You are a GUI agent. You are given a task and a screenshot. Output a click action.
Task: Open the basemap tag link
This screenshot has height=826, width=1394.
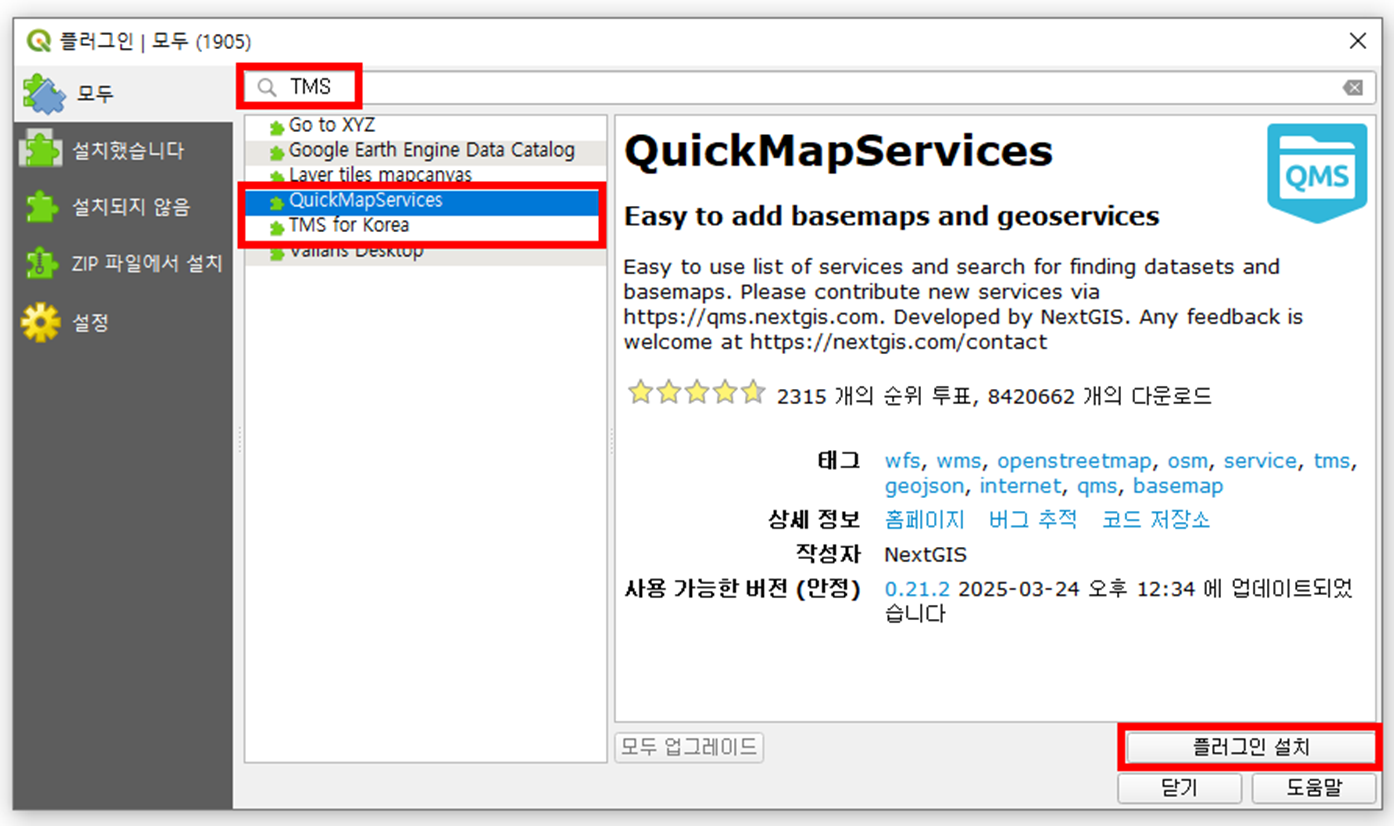click(1178, 487)
